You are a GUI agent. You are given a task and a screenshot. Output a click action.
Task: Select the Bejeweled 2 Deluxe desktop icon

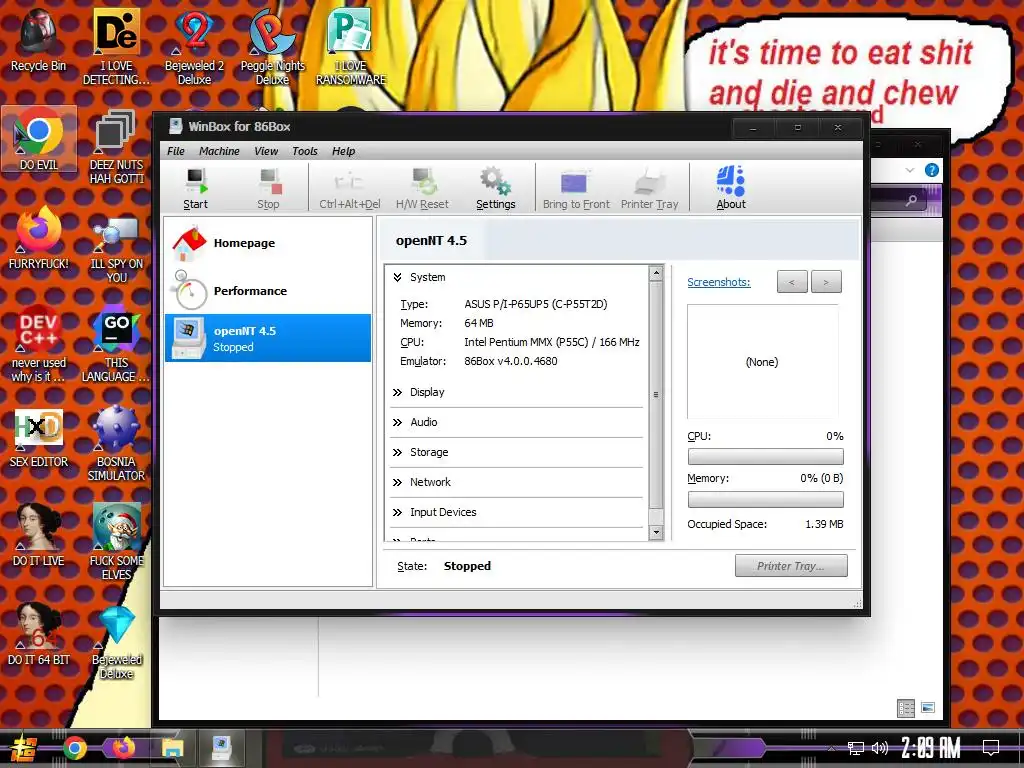pos(194,47)
